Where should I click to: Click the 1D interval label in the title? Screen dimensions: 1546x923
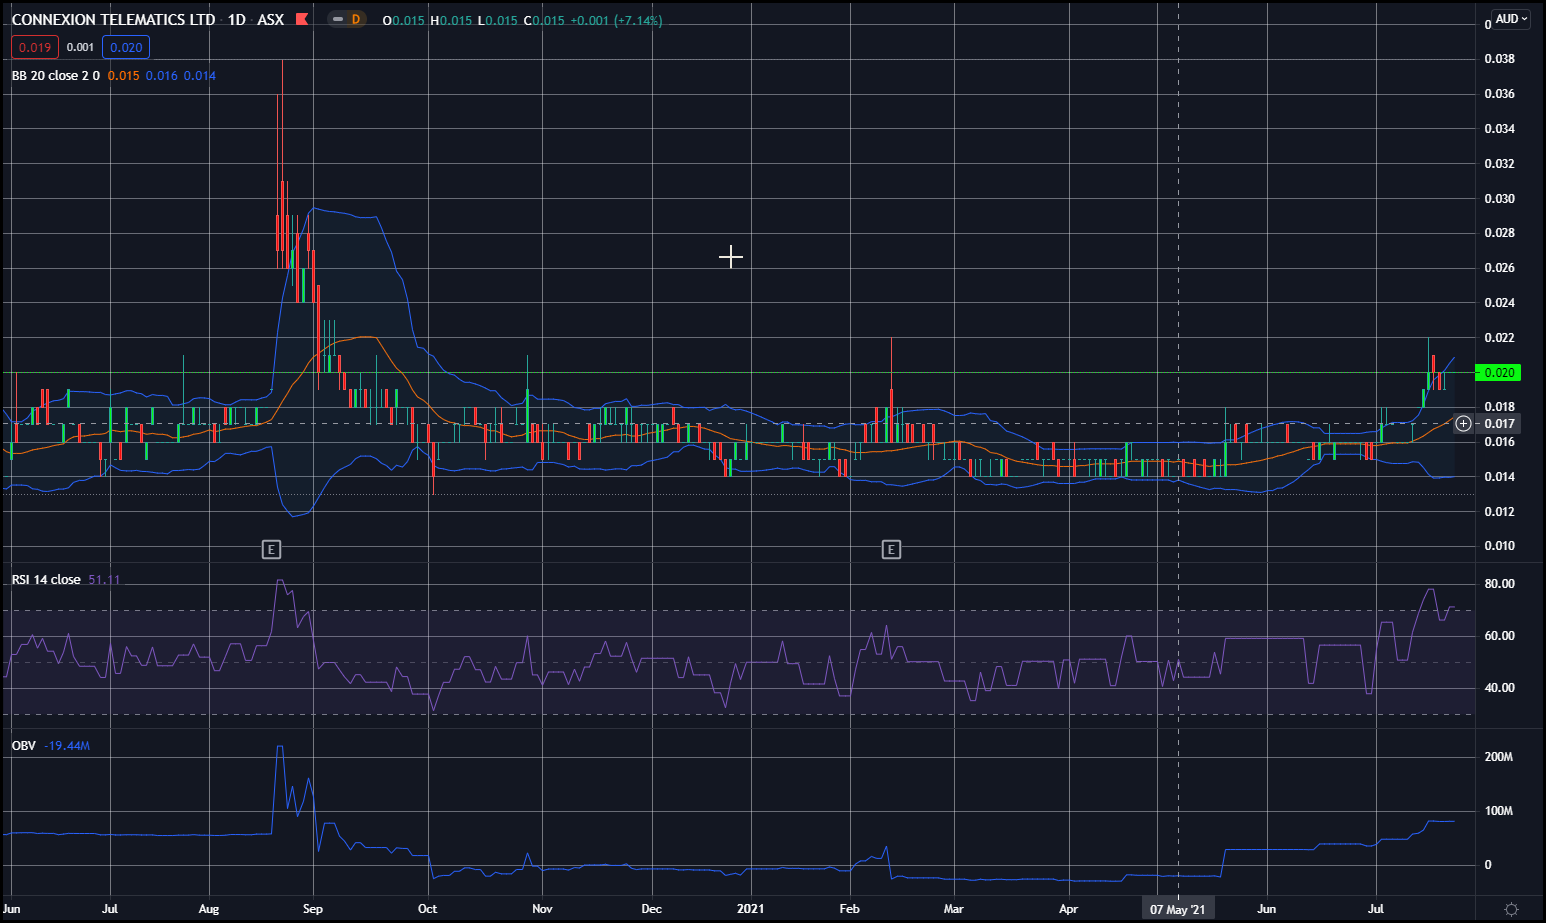[237, 20]
